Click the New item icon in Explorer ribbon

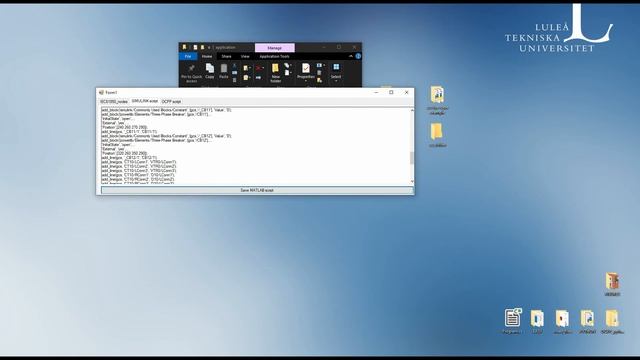click(286, 65)
